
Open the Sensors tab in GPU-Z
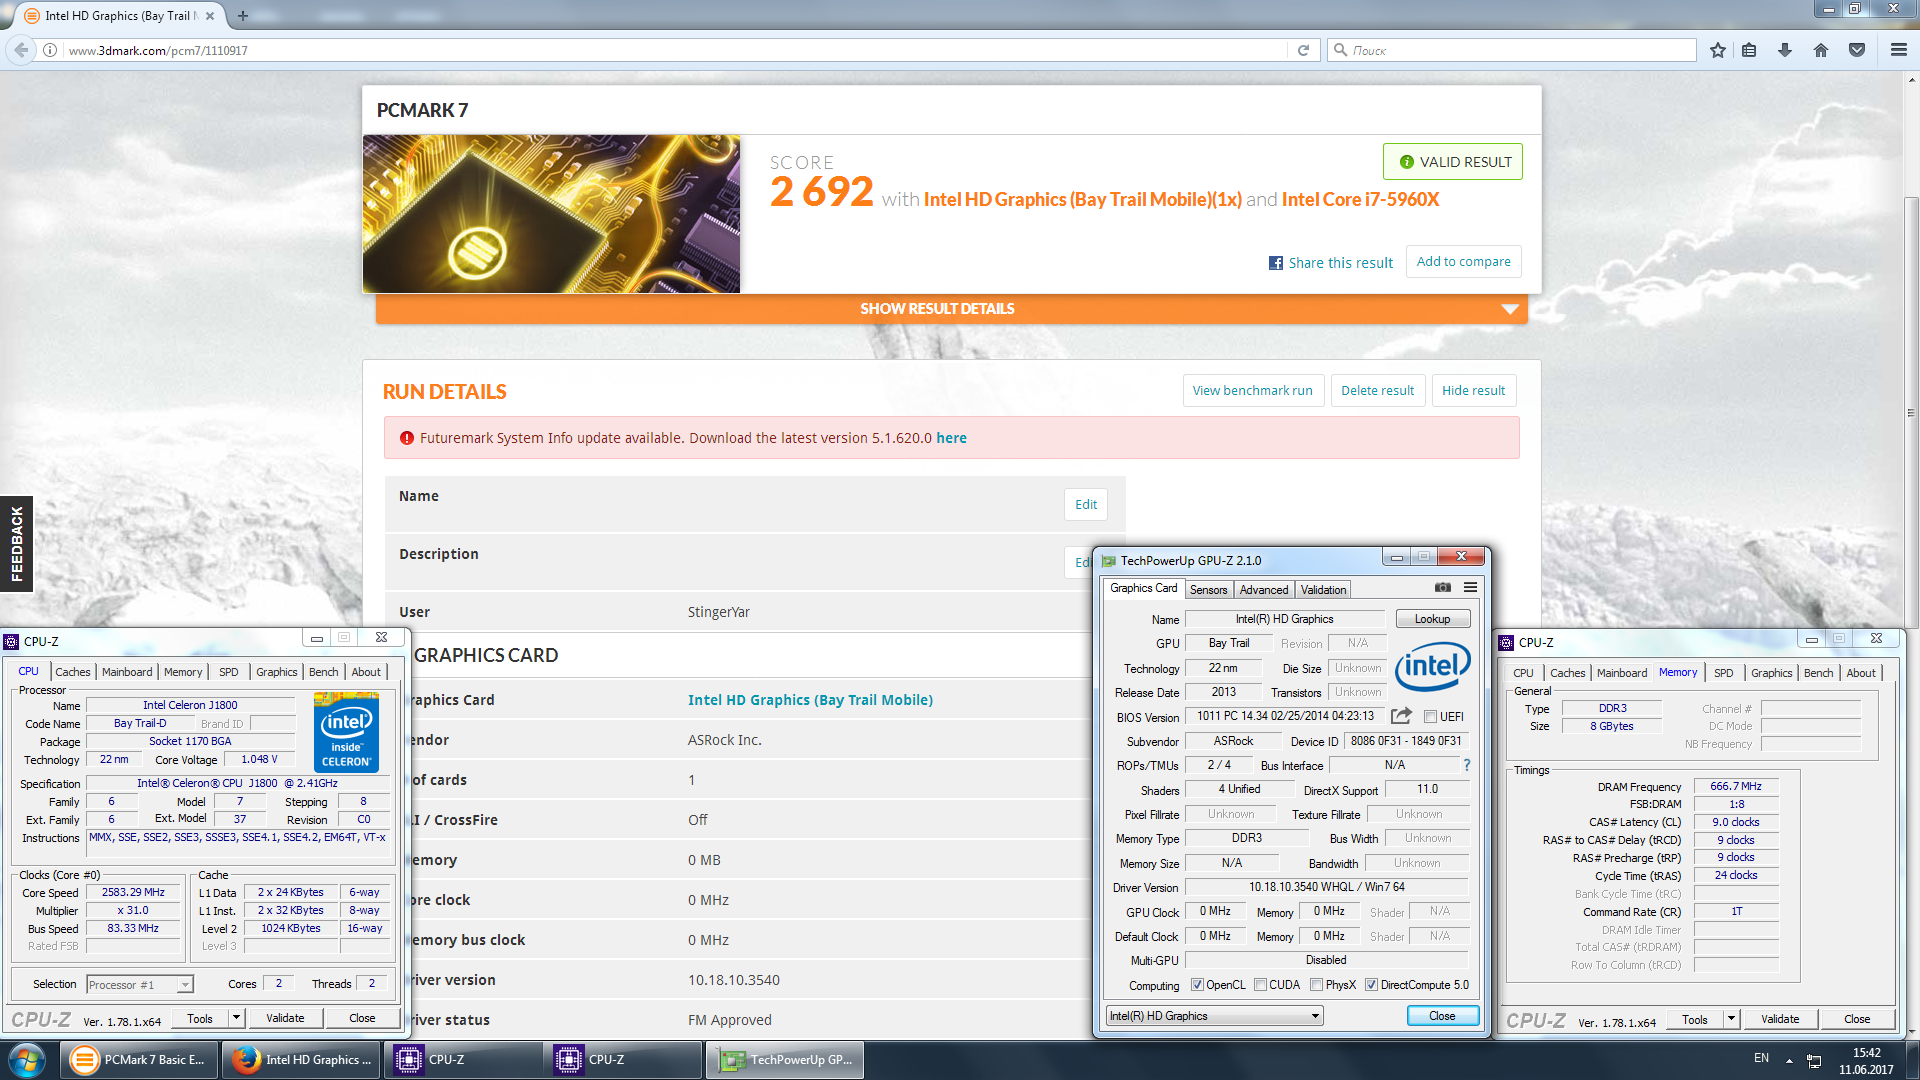point(1208,590)
